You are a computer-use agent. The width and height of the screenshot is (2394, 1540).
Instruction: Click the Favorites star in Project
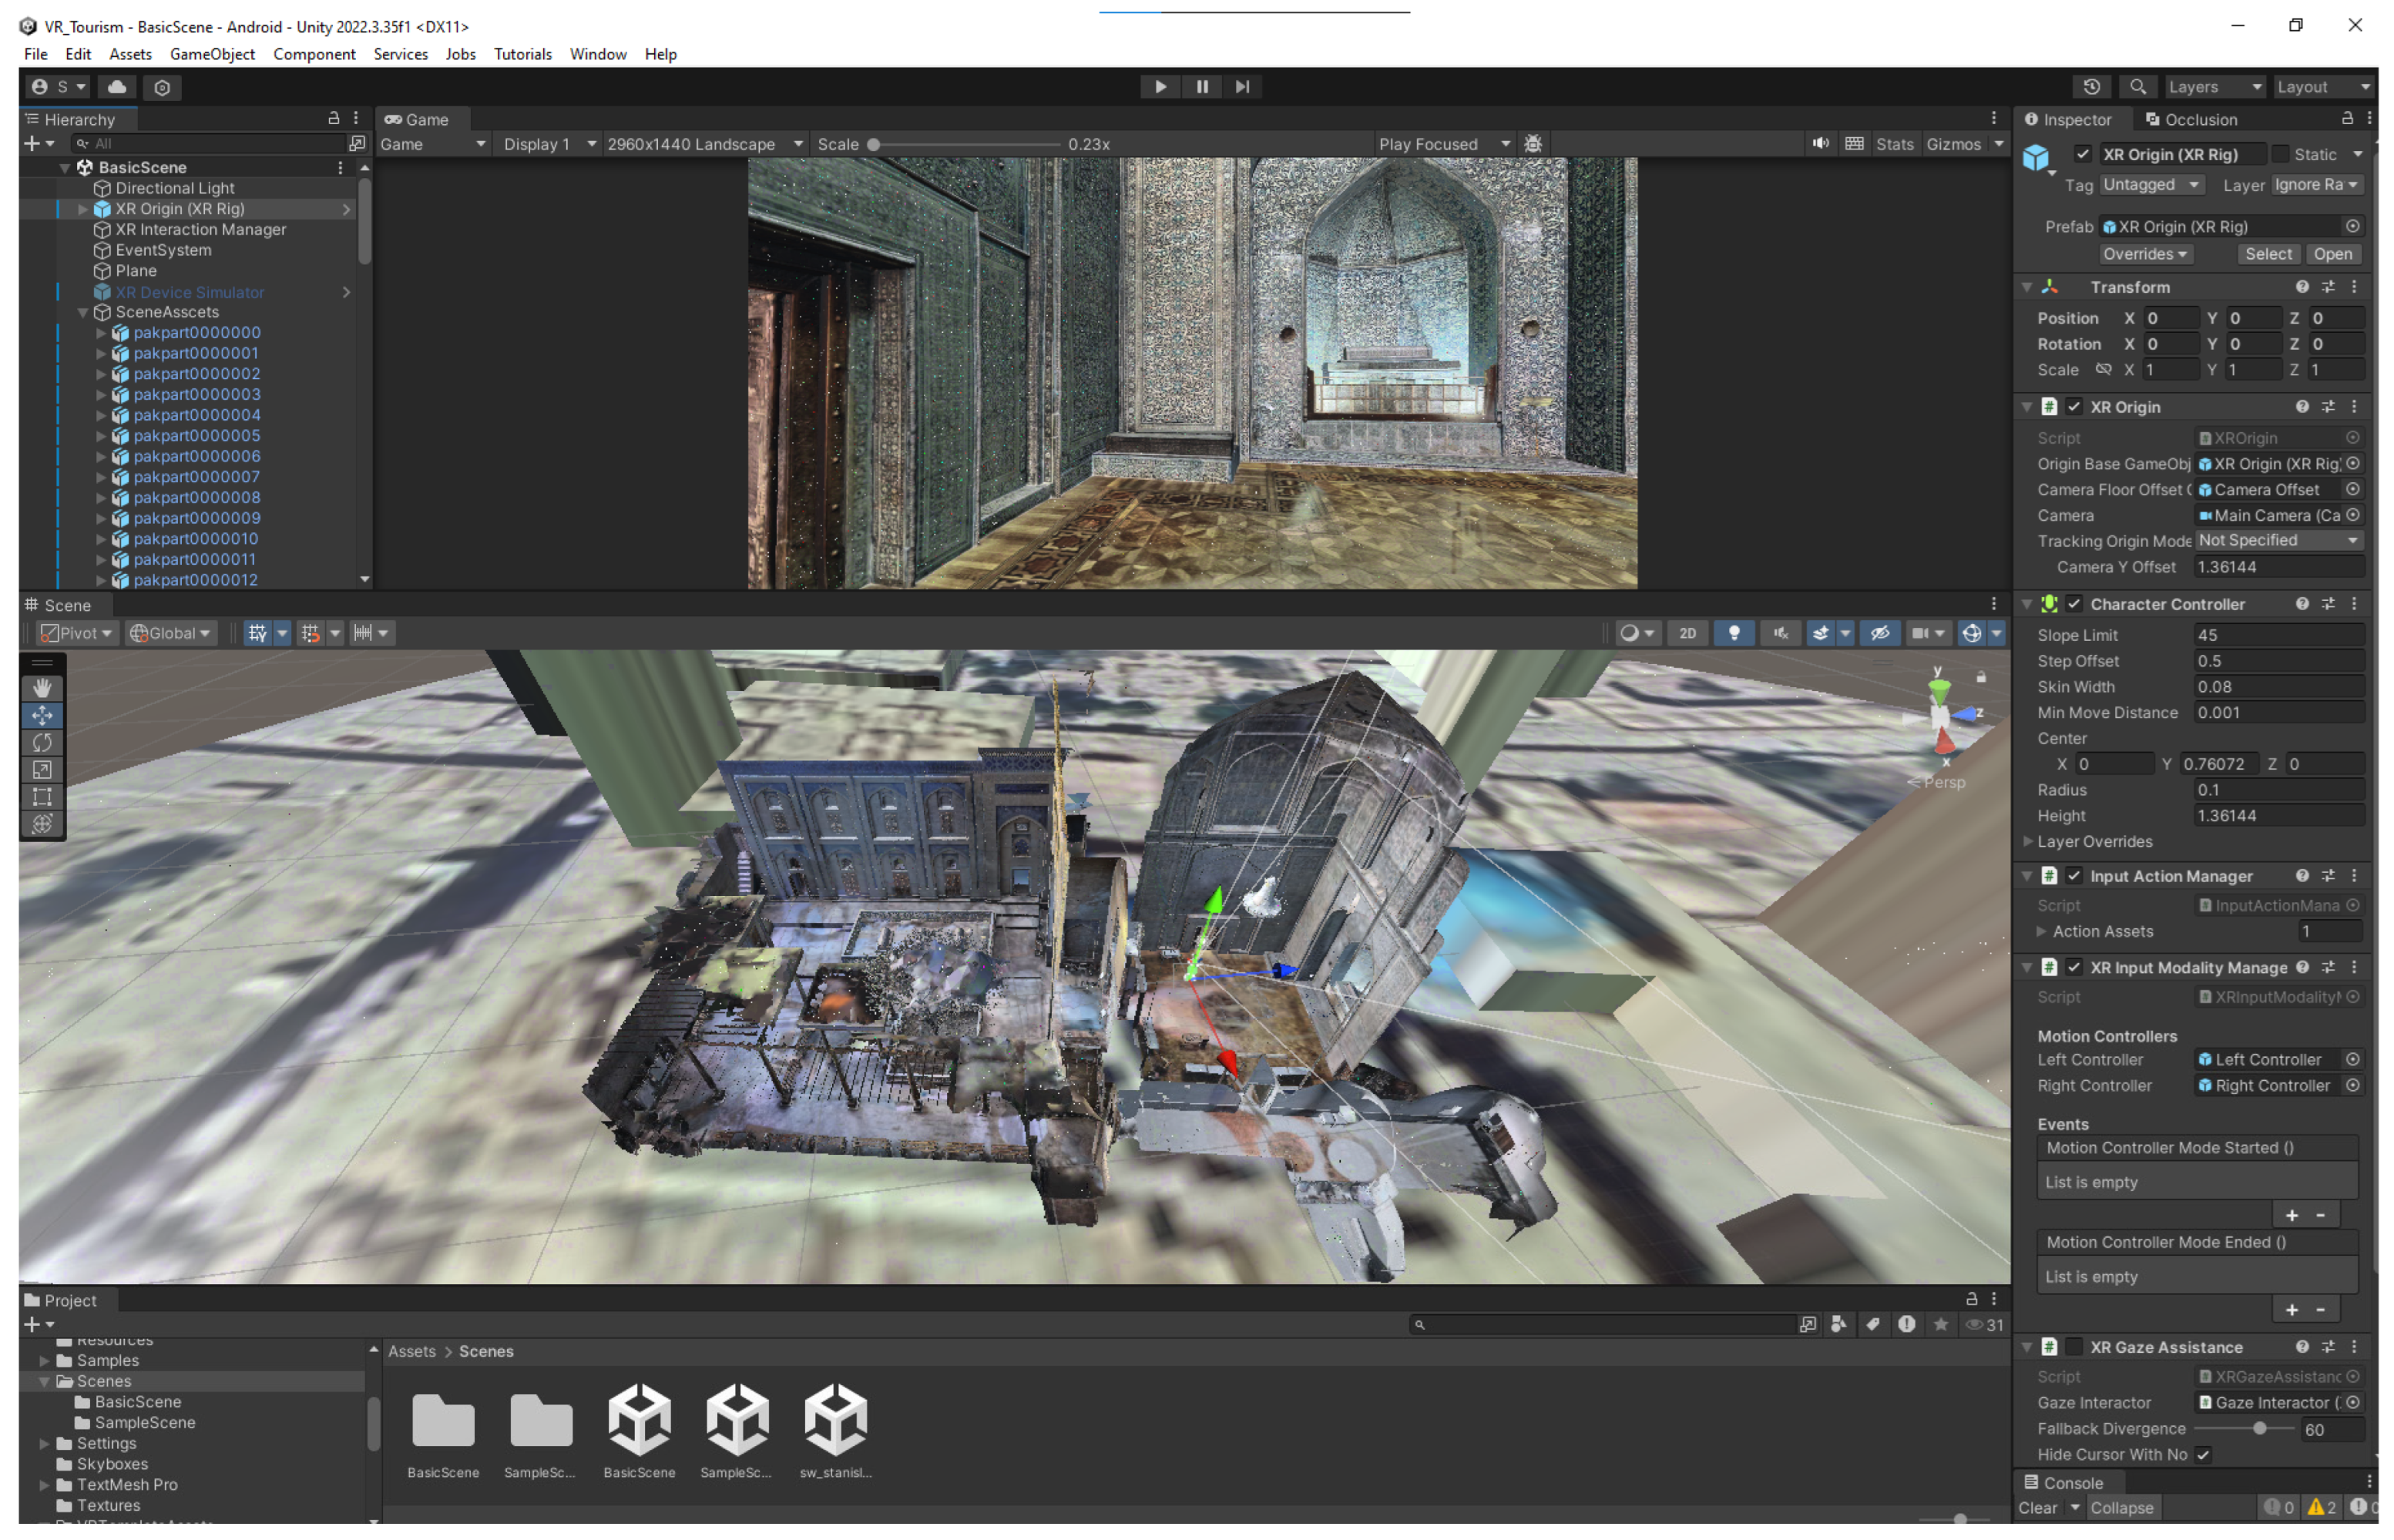click(x=1941, y=1324)
